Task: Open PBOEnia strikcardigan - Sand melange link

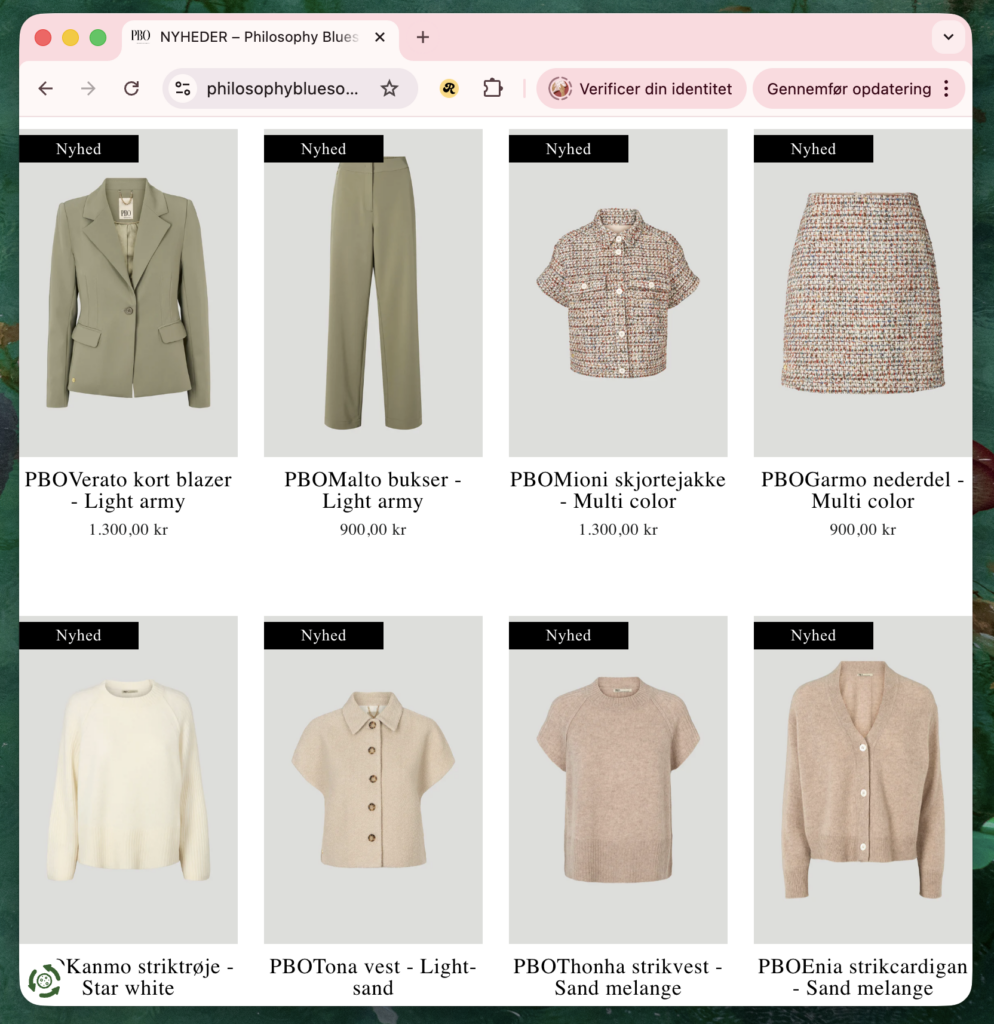Action: tap(863, 977)
